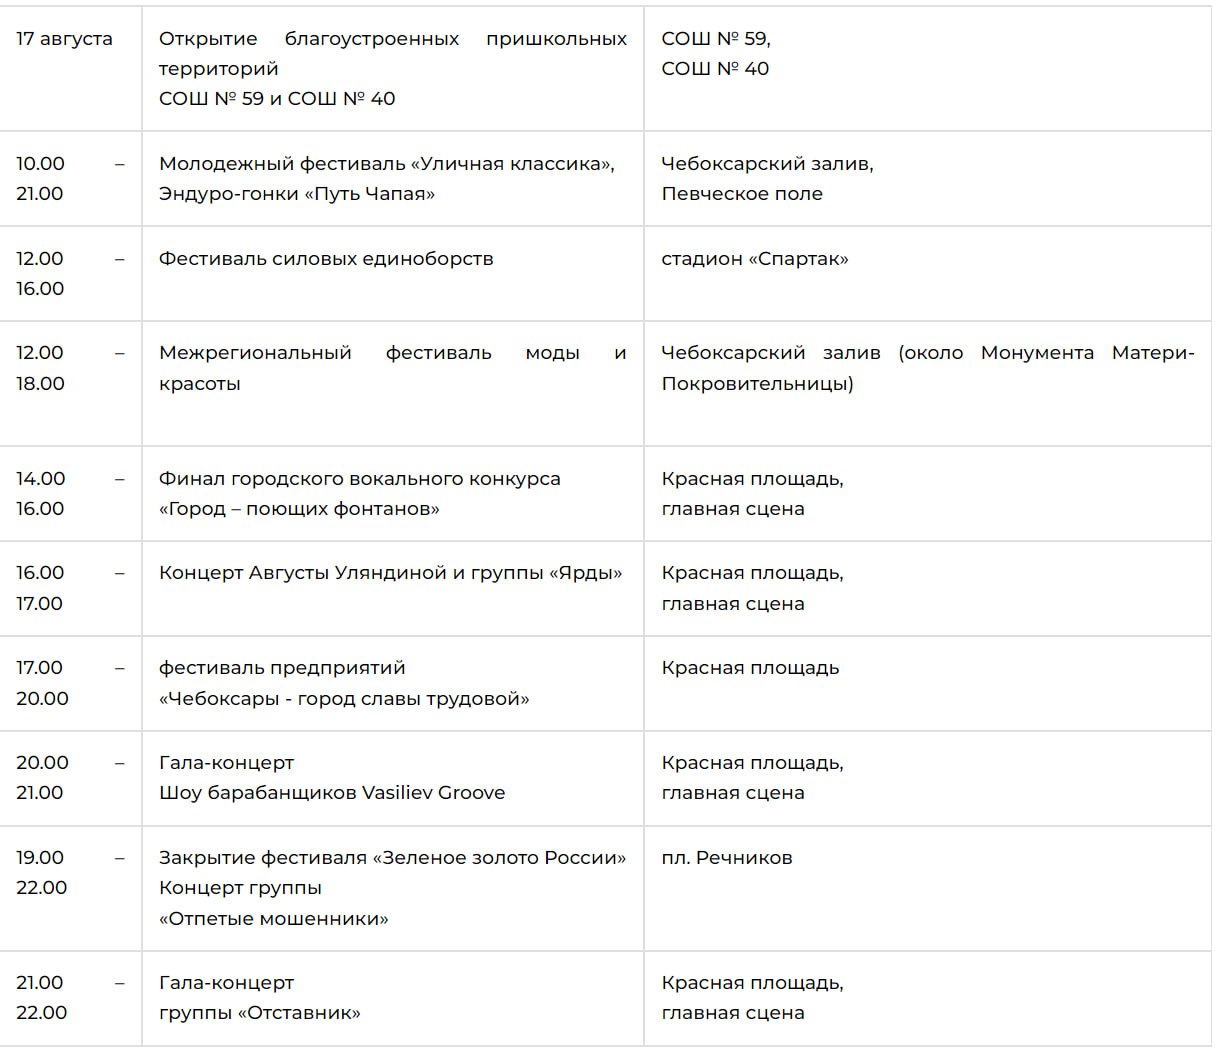Image resolution: width=1216 pixels, height=1048 pixels.
Task: Click the "пл. Речников" location cell
Action: point(726,858)
